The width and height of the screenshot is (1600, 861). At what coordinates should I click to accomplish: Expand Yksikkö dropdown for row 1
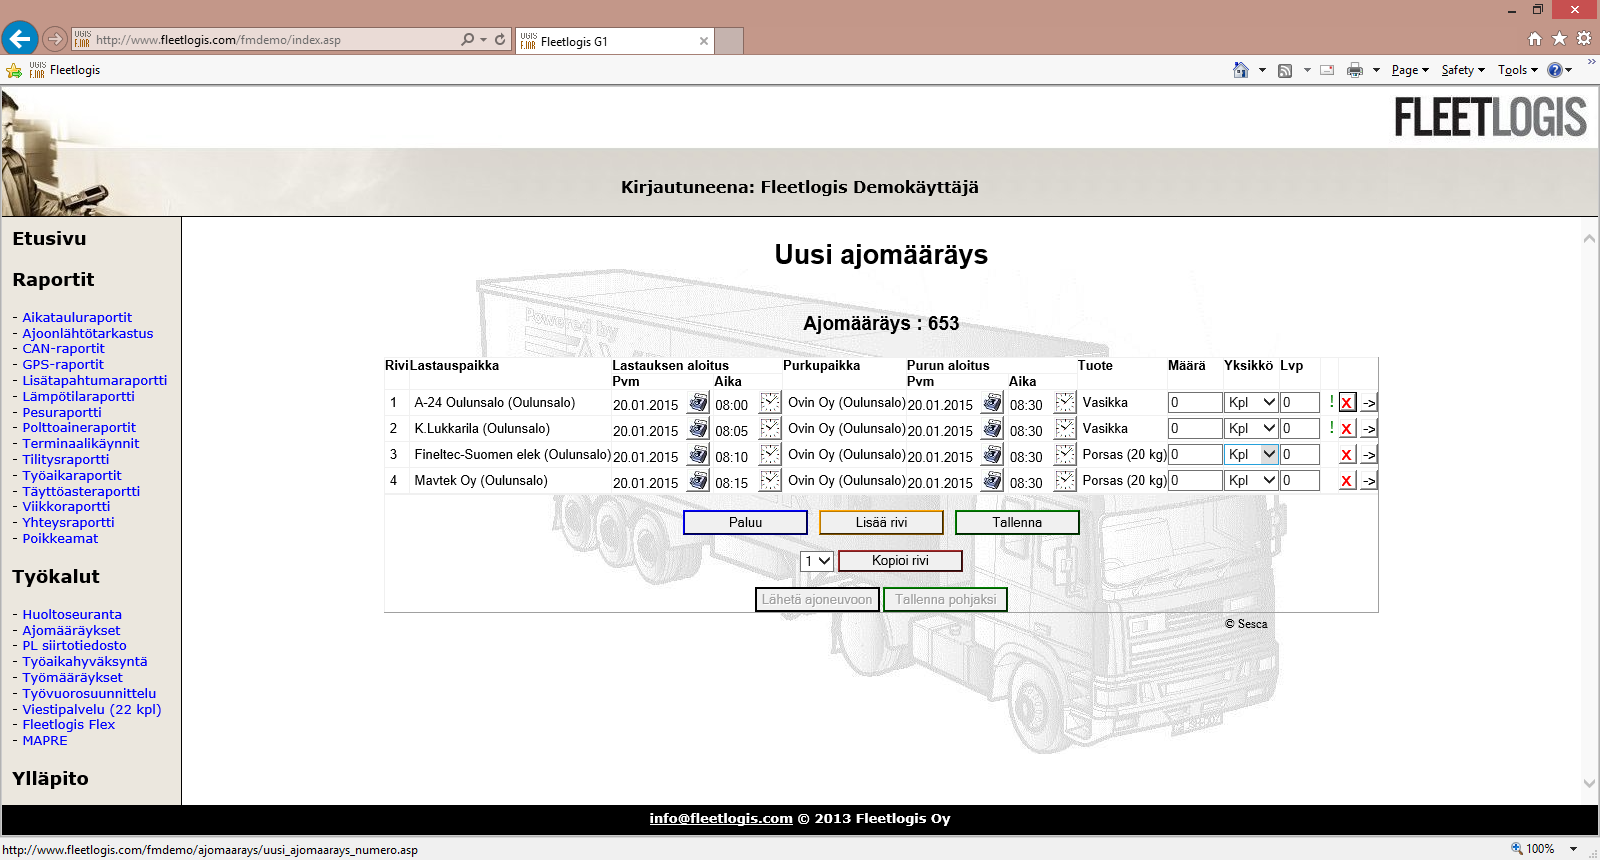pyautogui.click(x=1251, y=402)
